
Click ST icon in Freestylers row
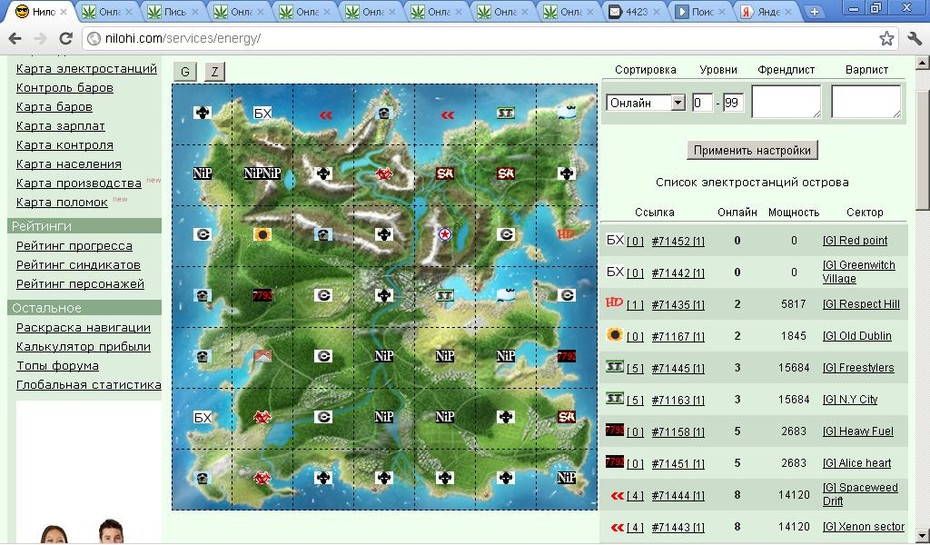tap(614, 366)
